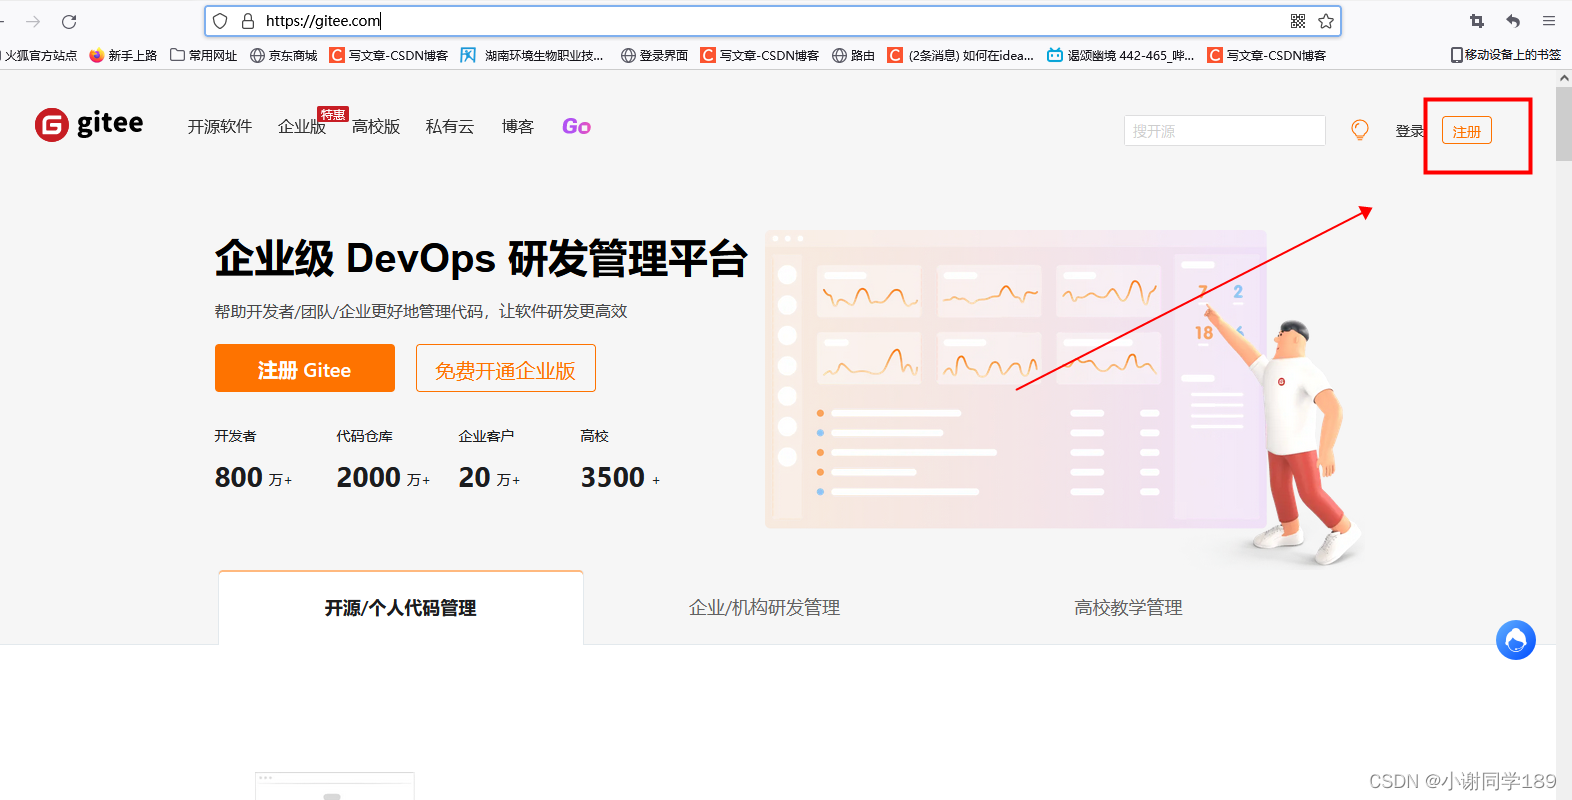
Task: Open 博客 navigation item
Action: tap(518, 126)
